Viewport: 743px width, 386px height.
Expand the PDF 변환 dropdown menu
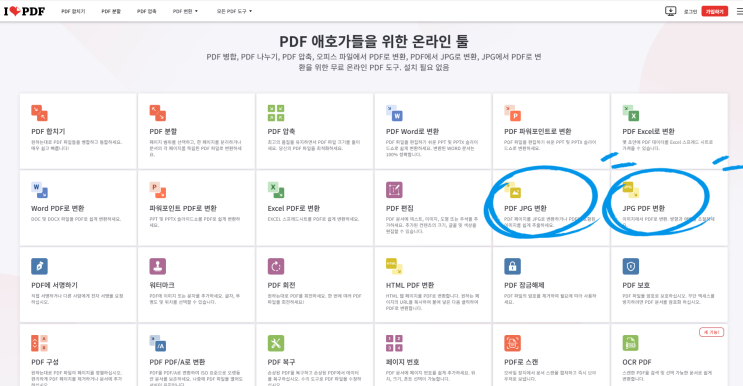(185, 11)
